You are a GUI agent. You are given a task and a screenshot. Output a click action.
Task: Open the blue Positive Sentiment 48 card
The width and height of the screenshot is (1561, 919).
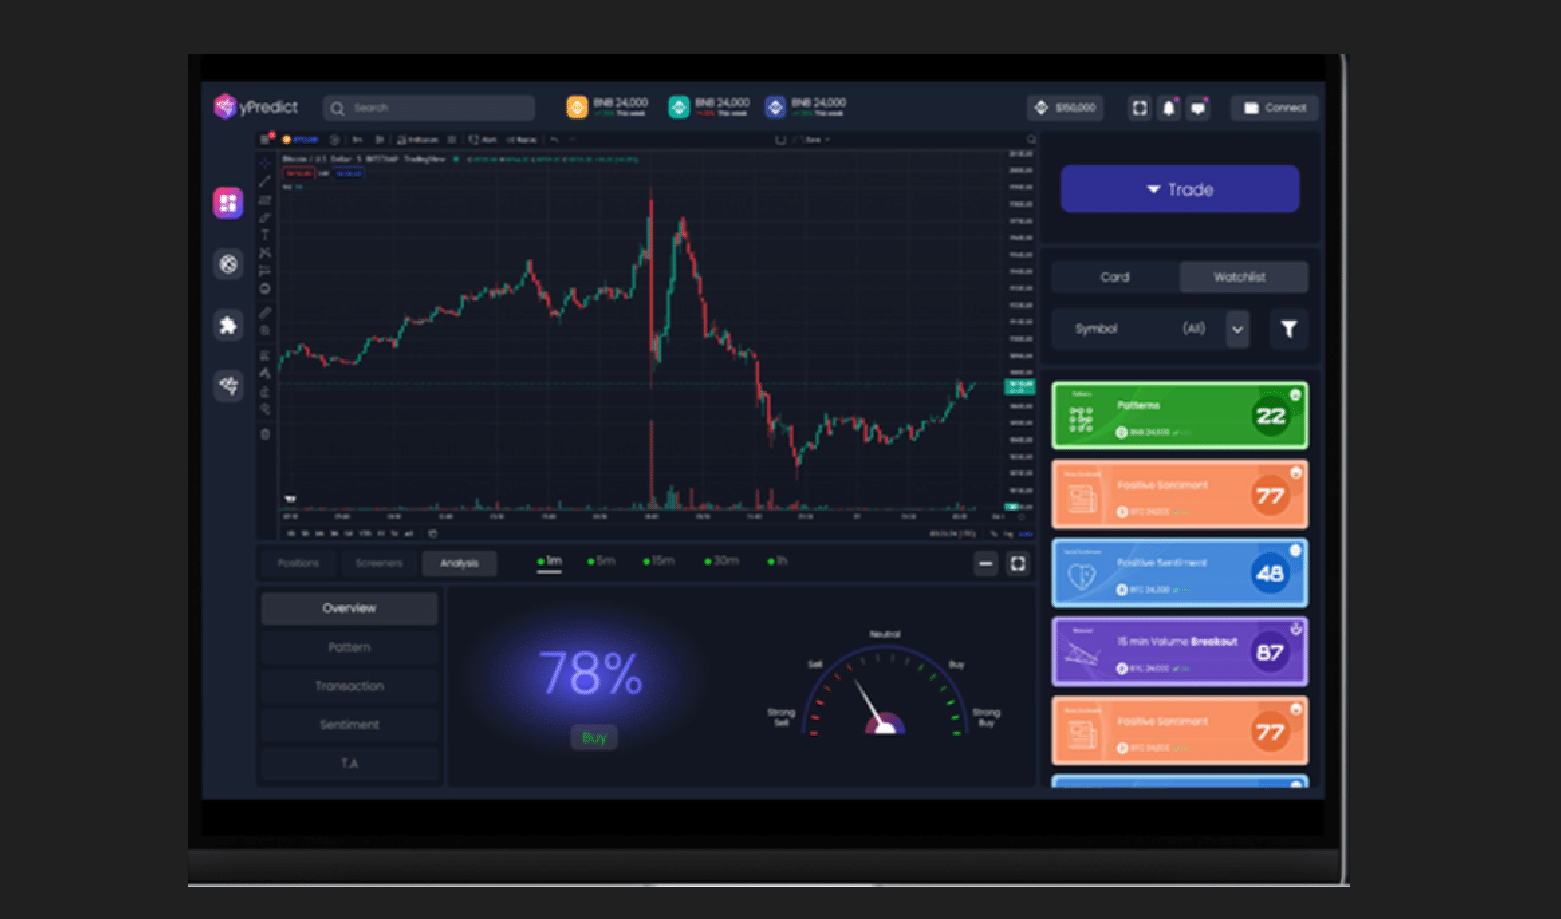[x=1180, y=573]
